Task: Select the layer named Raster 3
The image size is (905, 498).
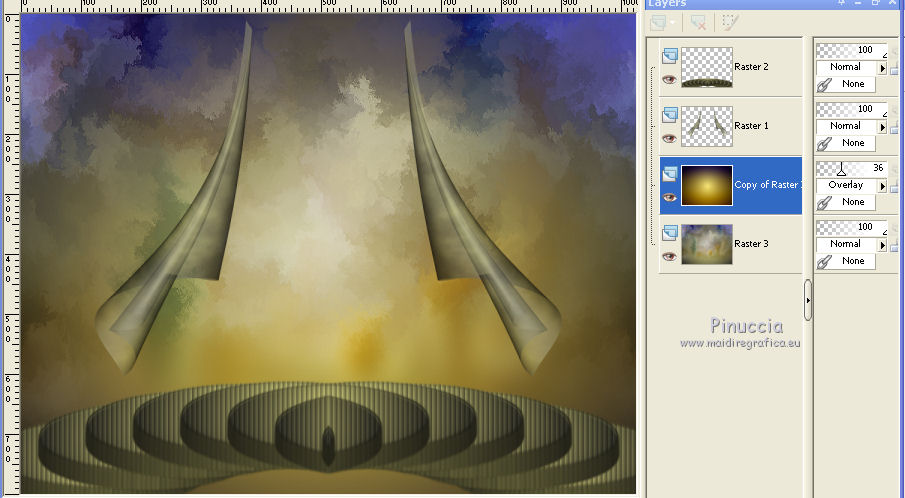Action: pos(751,244)
